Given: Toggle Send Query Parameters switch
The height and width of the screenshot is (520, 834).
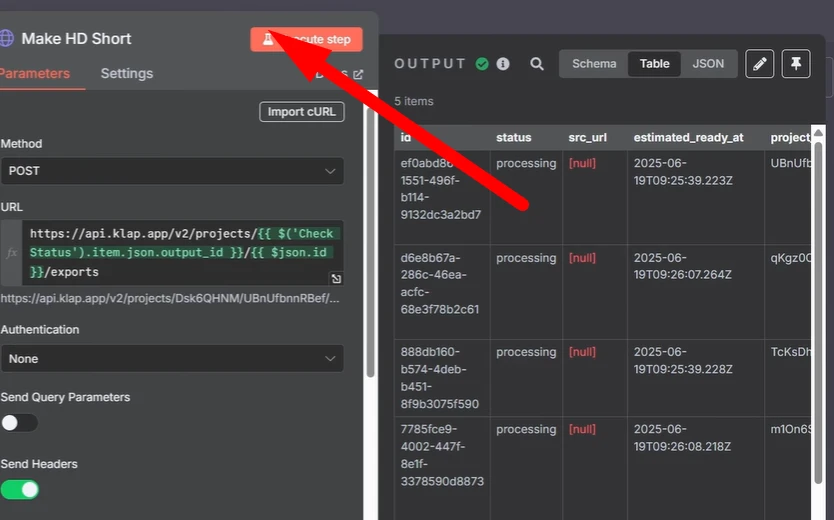Looking at the screenshot, I should 19,423.
